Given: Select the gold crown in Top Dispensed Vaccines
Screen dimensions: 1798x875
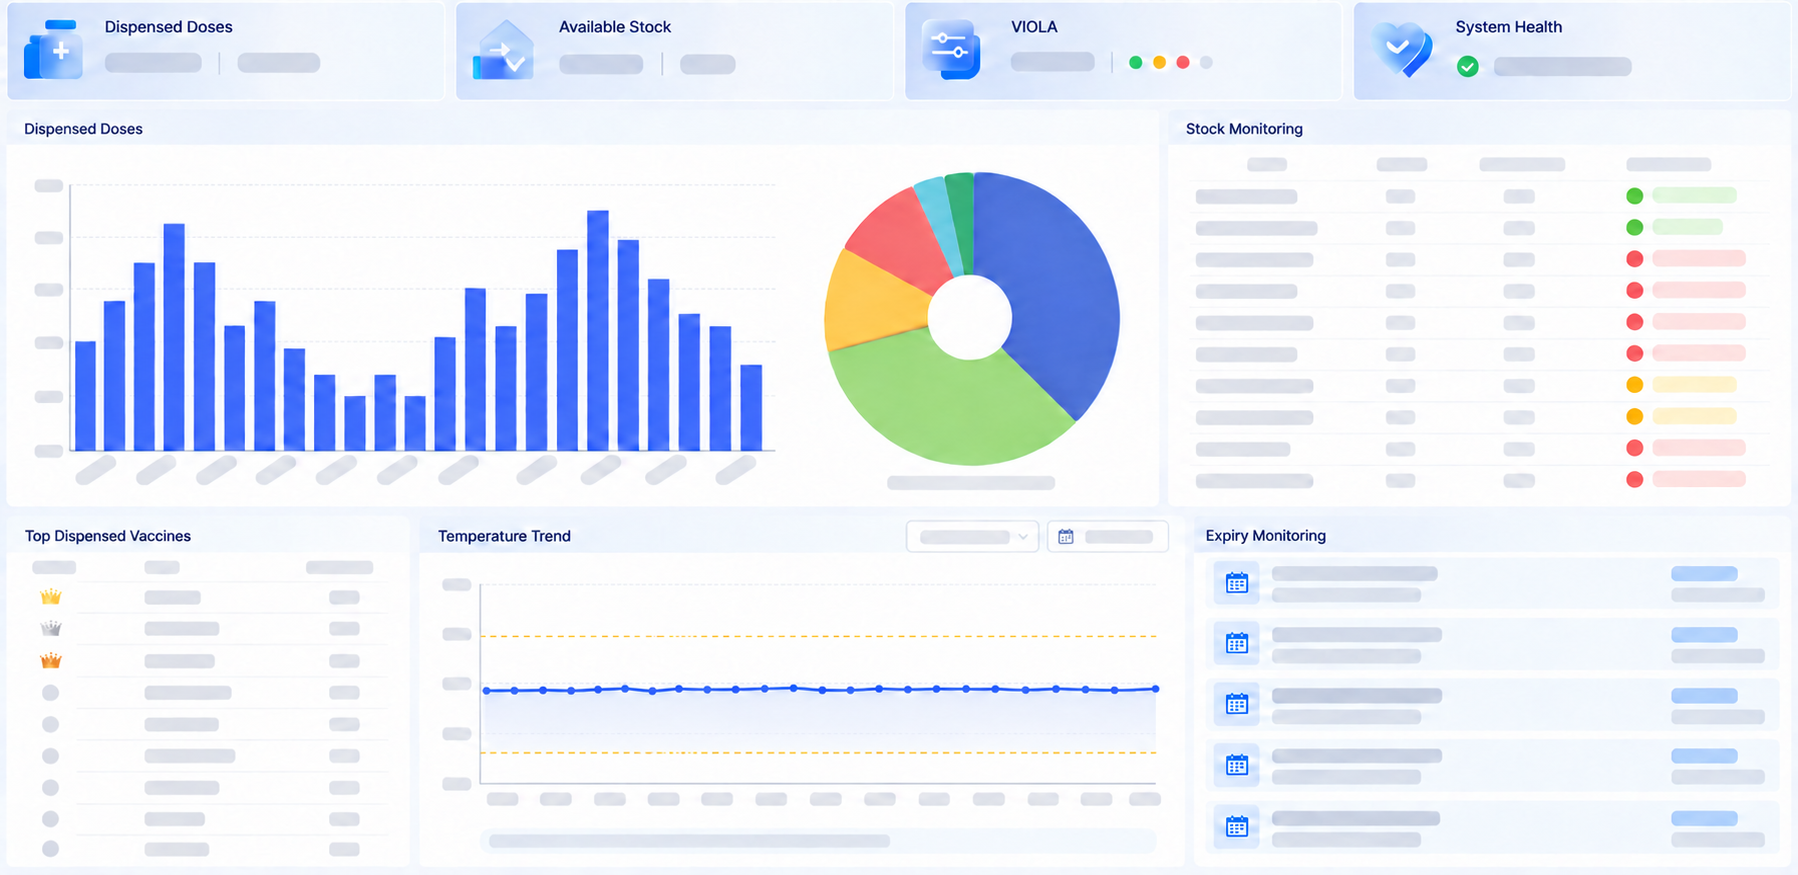Looking at the screenshot, I should pos(51,597).
